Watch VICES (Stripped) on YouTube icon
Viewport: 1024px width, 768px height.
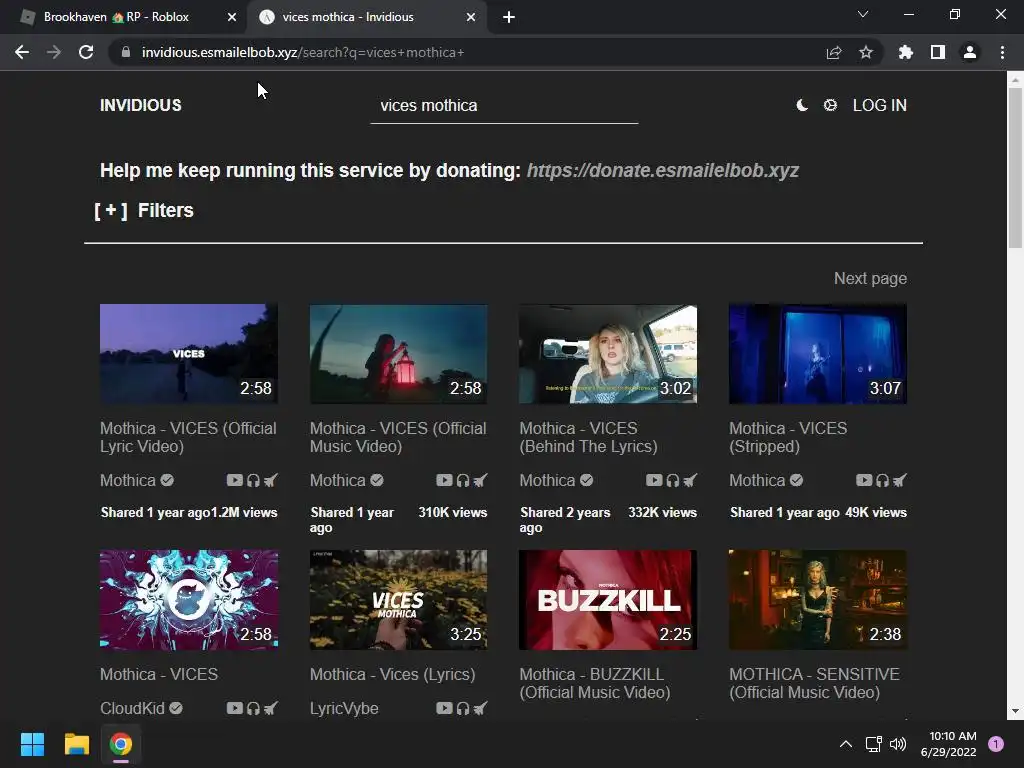coord(864,481)
